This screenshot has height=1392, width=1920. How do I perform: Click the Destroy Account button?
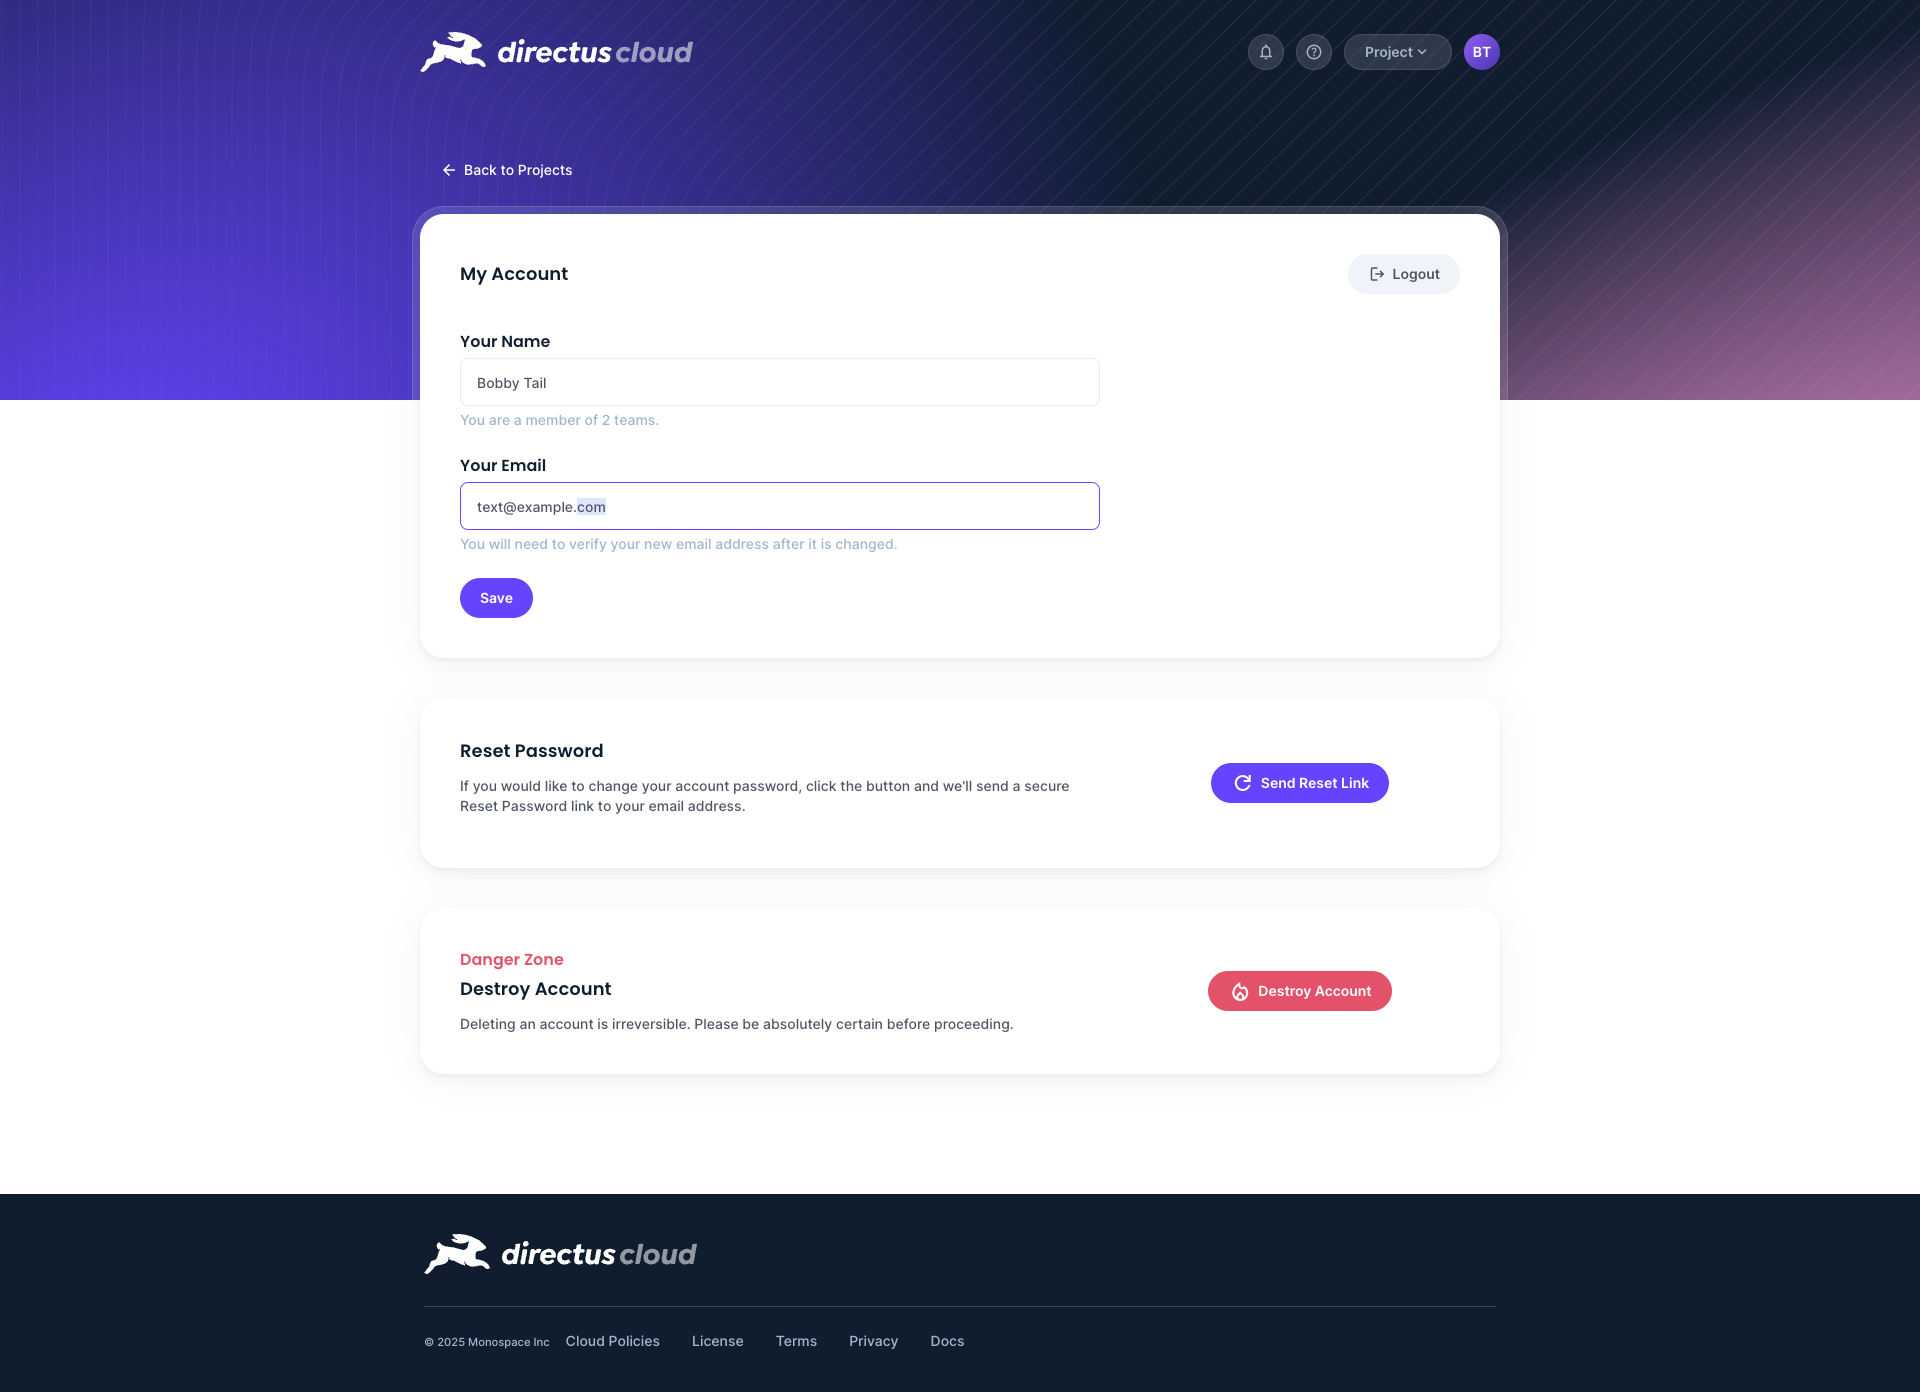[x=1298, y=990]
